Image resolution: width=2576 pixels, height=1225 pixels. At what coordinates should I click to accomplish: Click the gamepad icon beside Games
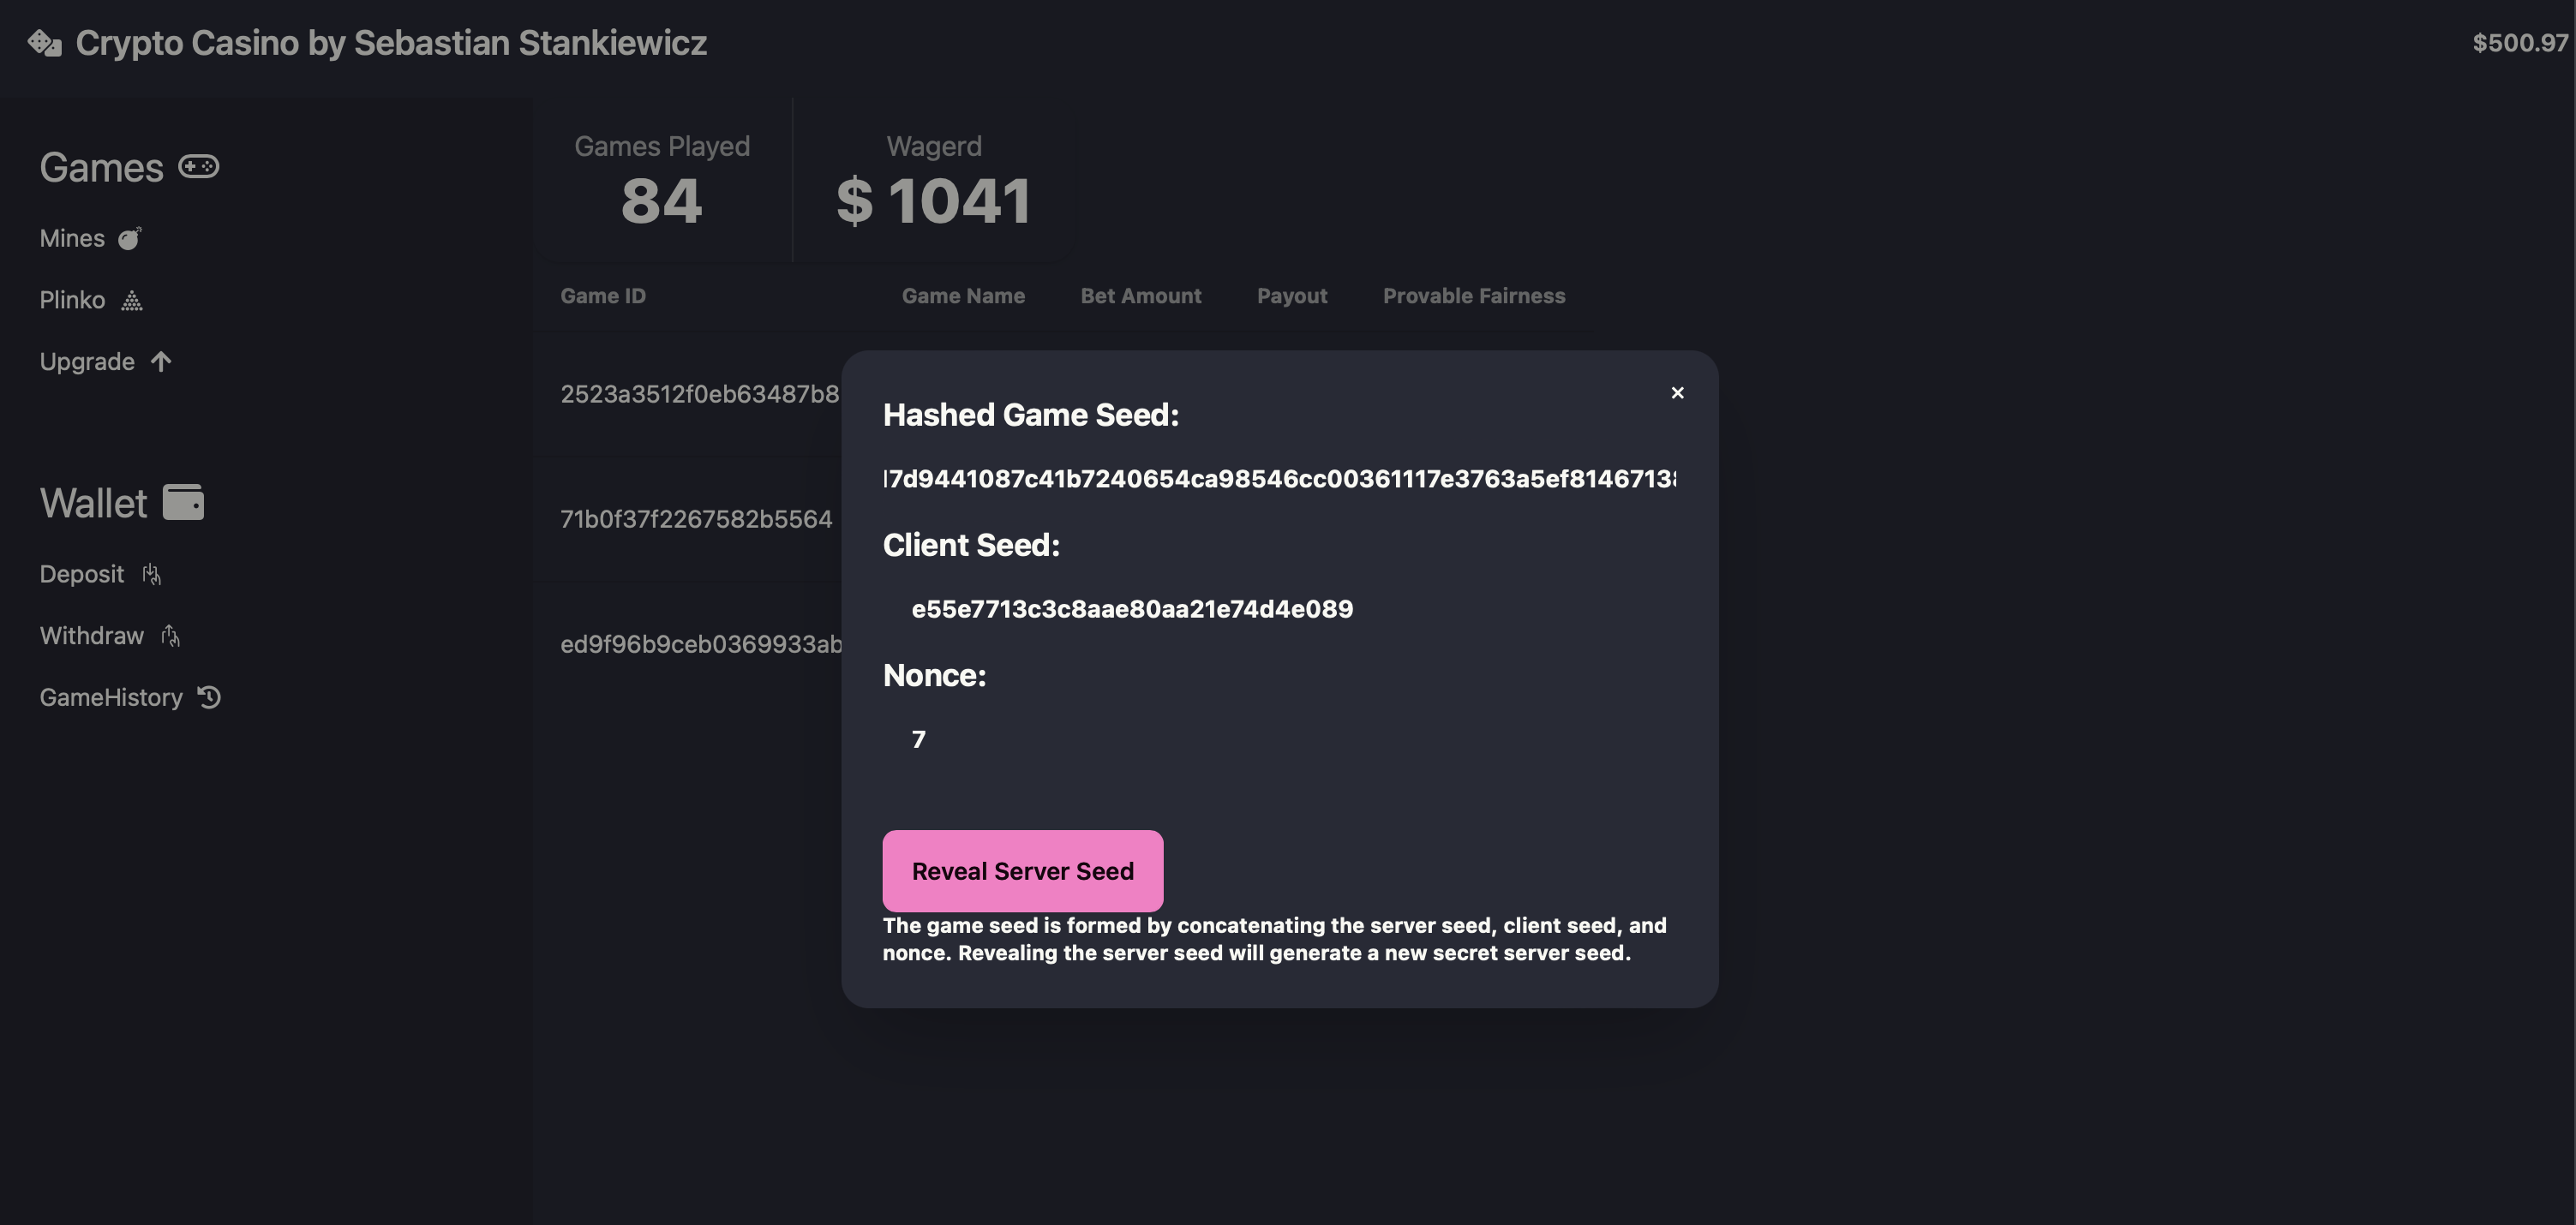[198, 166]
